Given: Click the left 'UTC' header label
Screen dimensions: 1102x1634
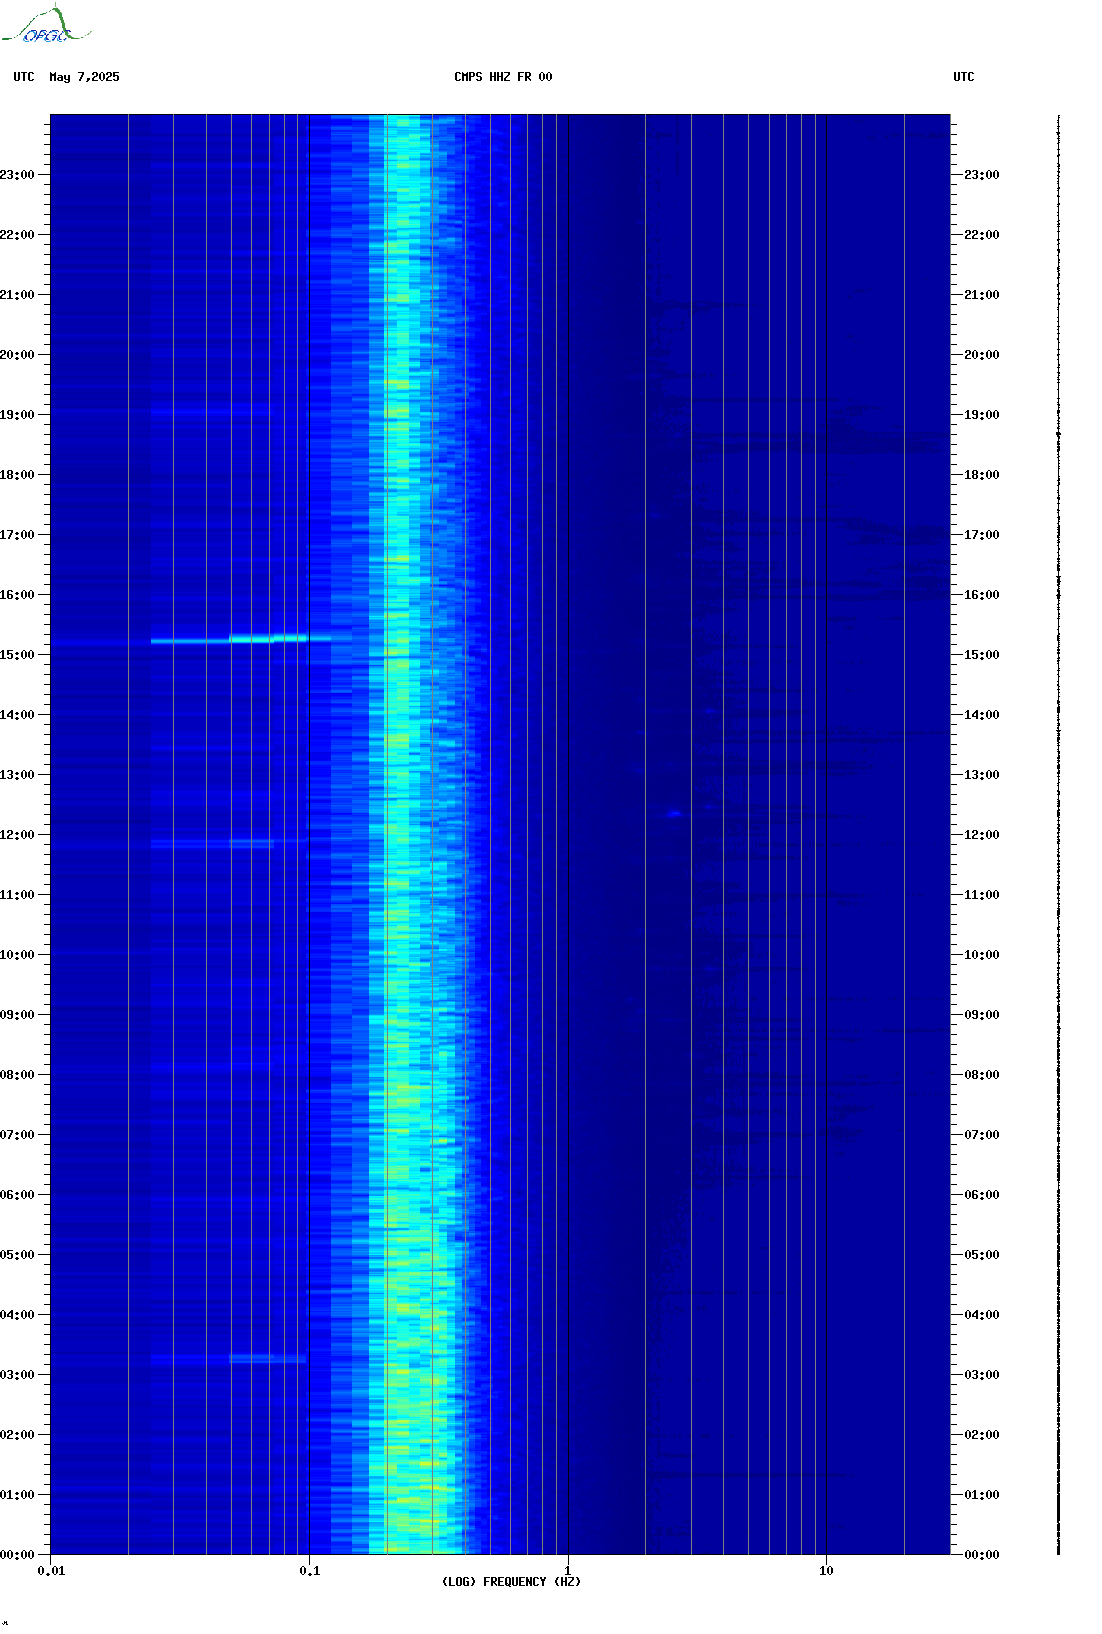Looking at the screenshot, I should click(24, 77).
